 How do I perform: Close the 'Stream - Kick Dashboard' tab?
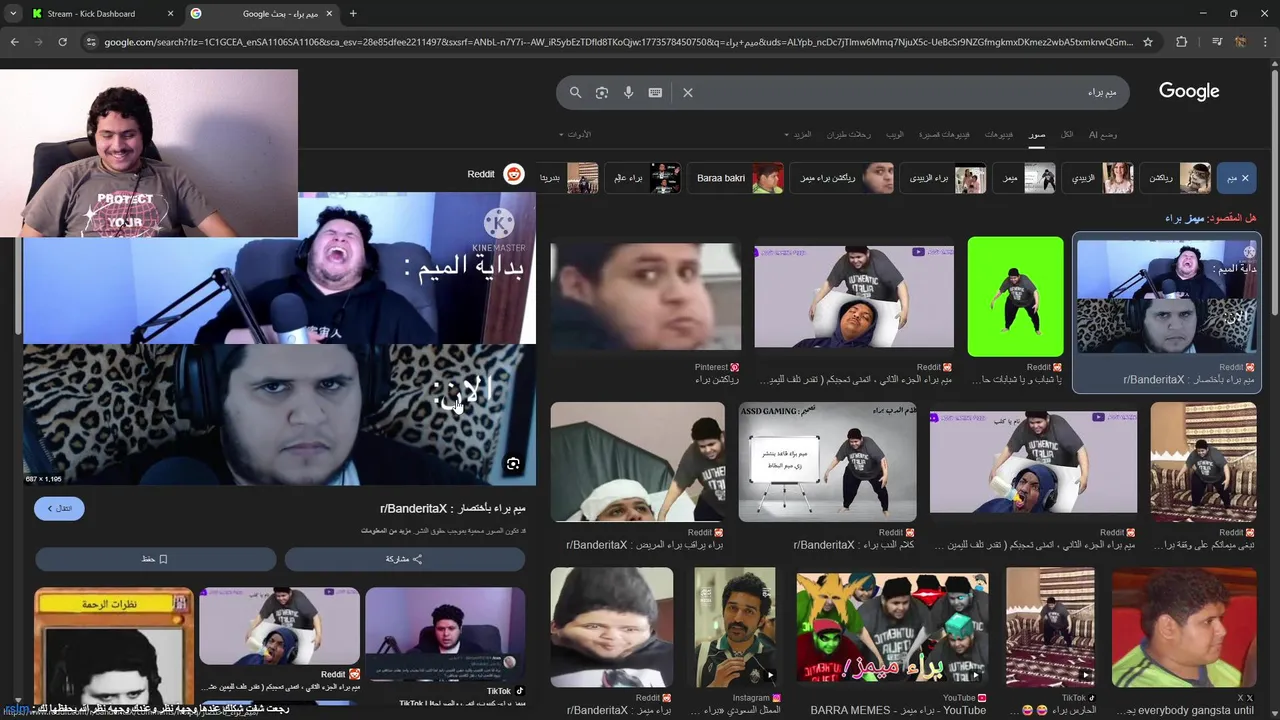coord(169,14)
